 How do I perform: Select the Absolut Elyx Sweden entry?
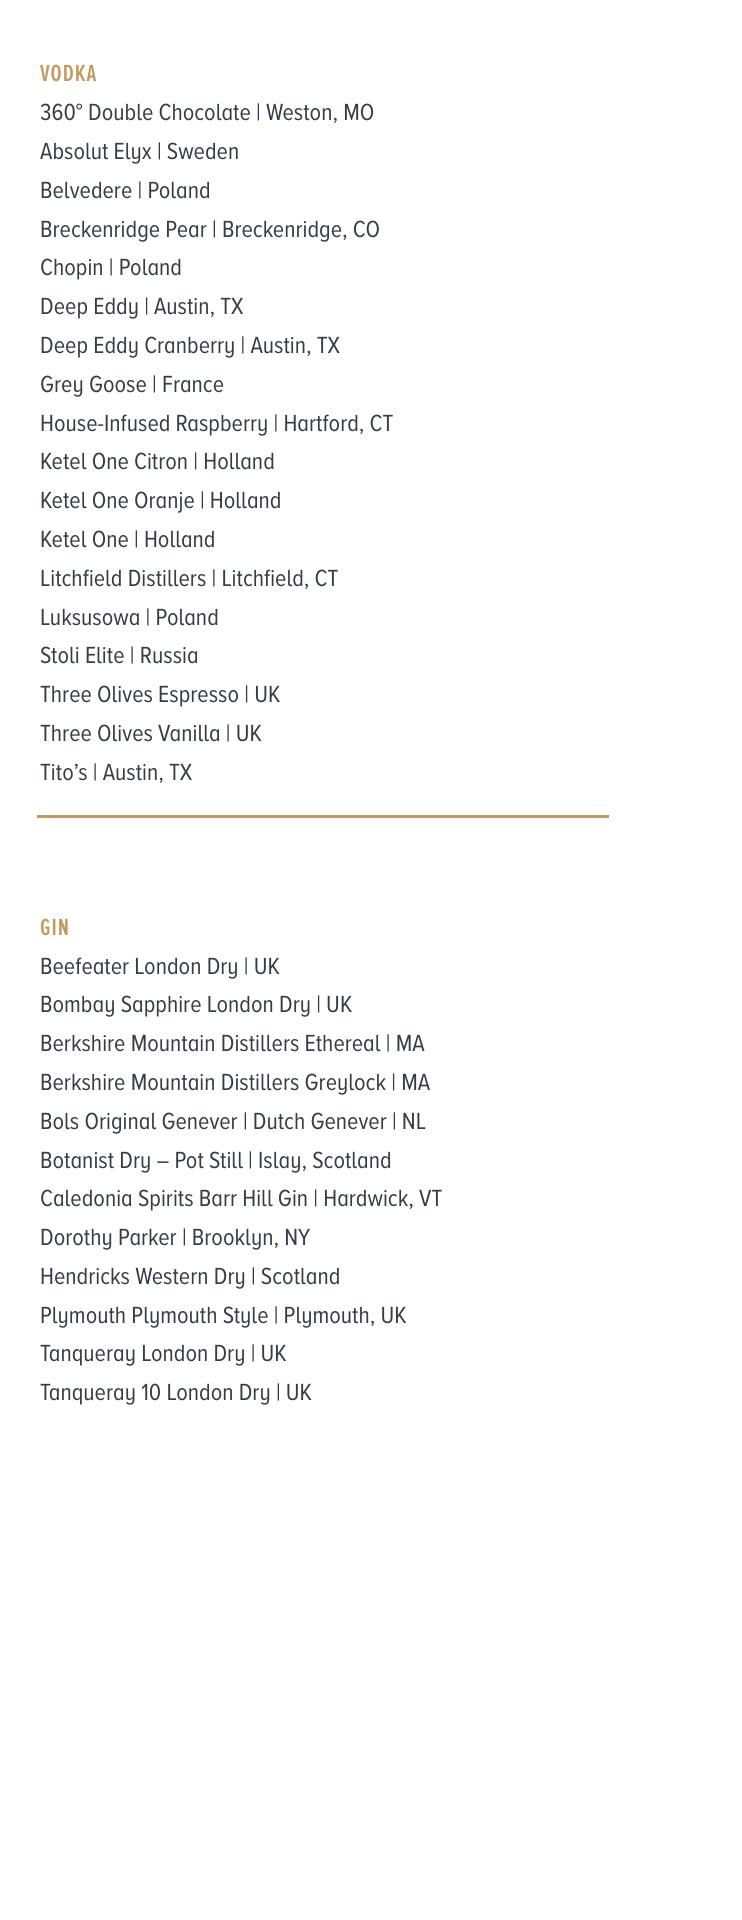[x=139, y=152]
